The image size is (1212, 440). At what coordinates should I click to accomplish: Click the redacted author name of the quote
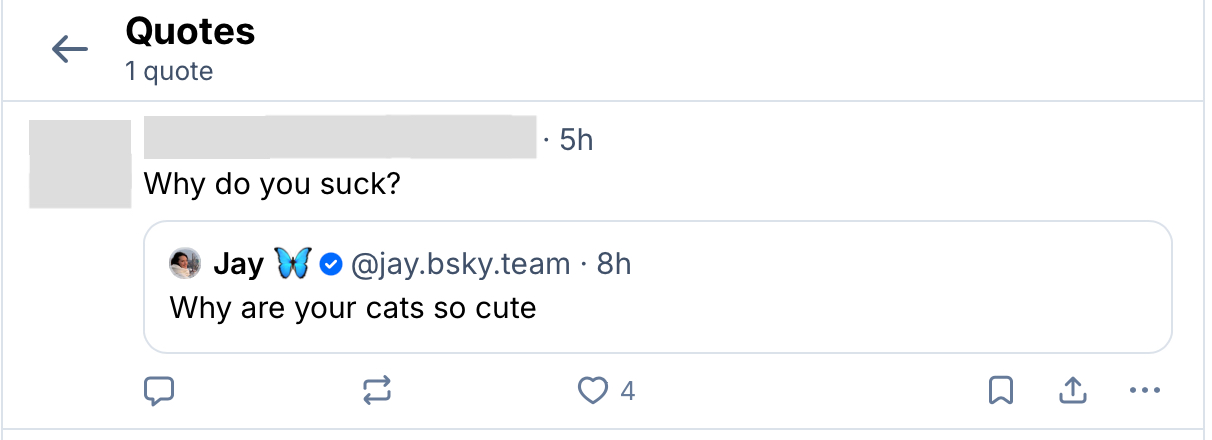click(340, 138)
